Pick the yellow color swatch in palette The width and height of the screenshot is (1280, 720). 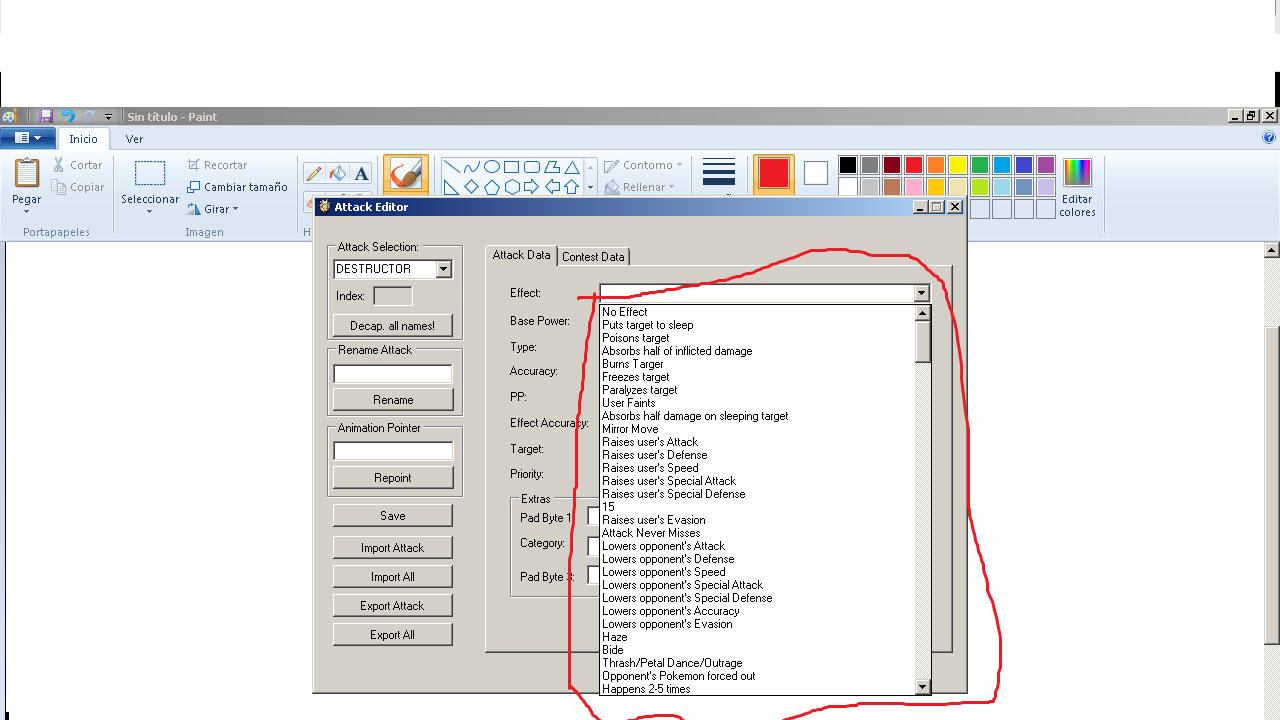coord(957,165)
